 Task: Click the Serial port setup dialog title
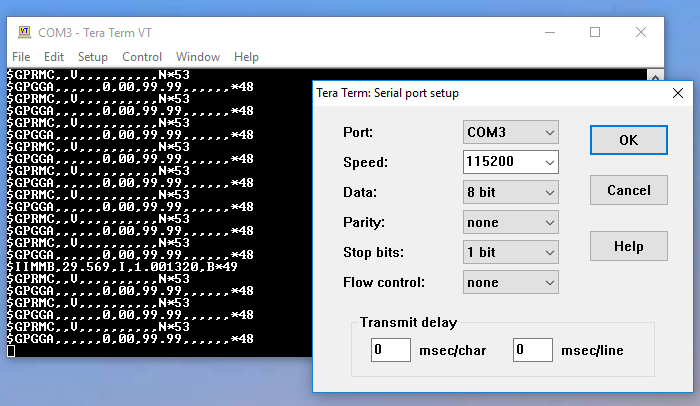pos(388,93)
